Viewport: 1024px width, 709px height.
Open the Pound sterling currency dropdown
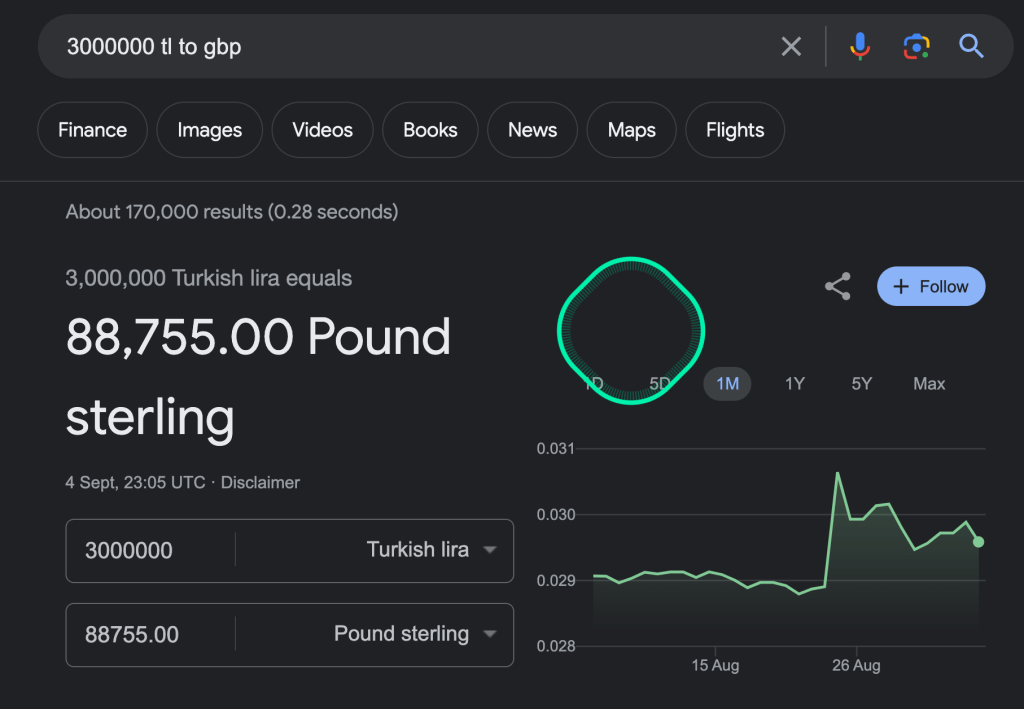(x=415, y=634)
